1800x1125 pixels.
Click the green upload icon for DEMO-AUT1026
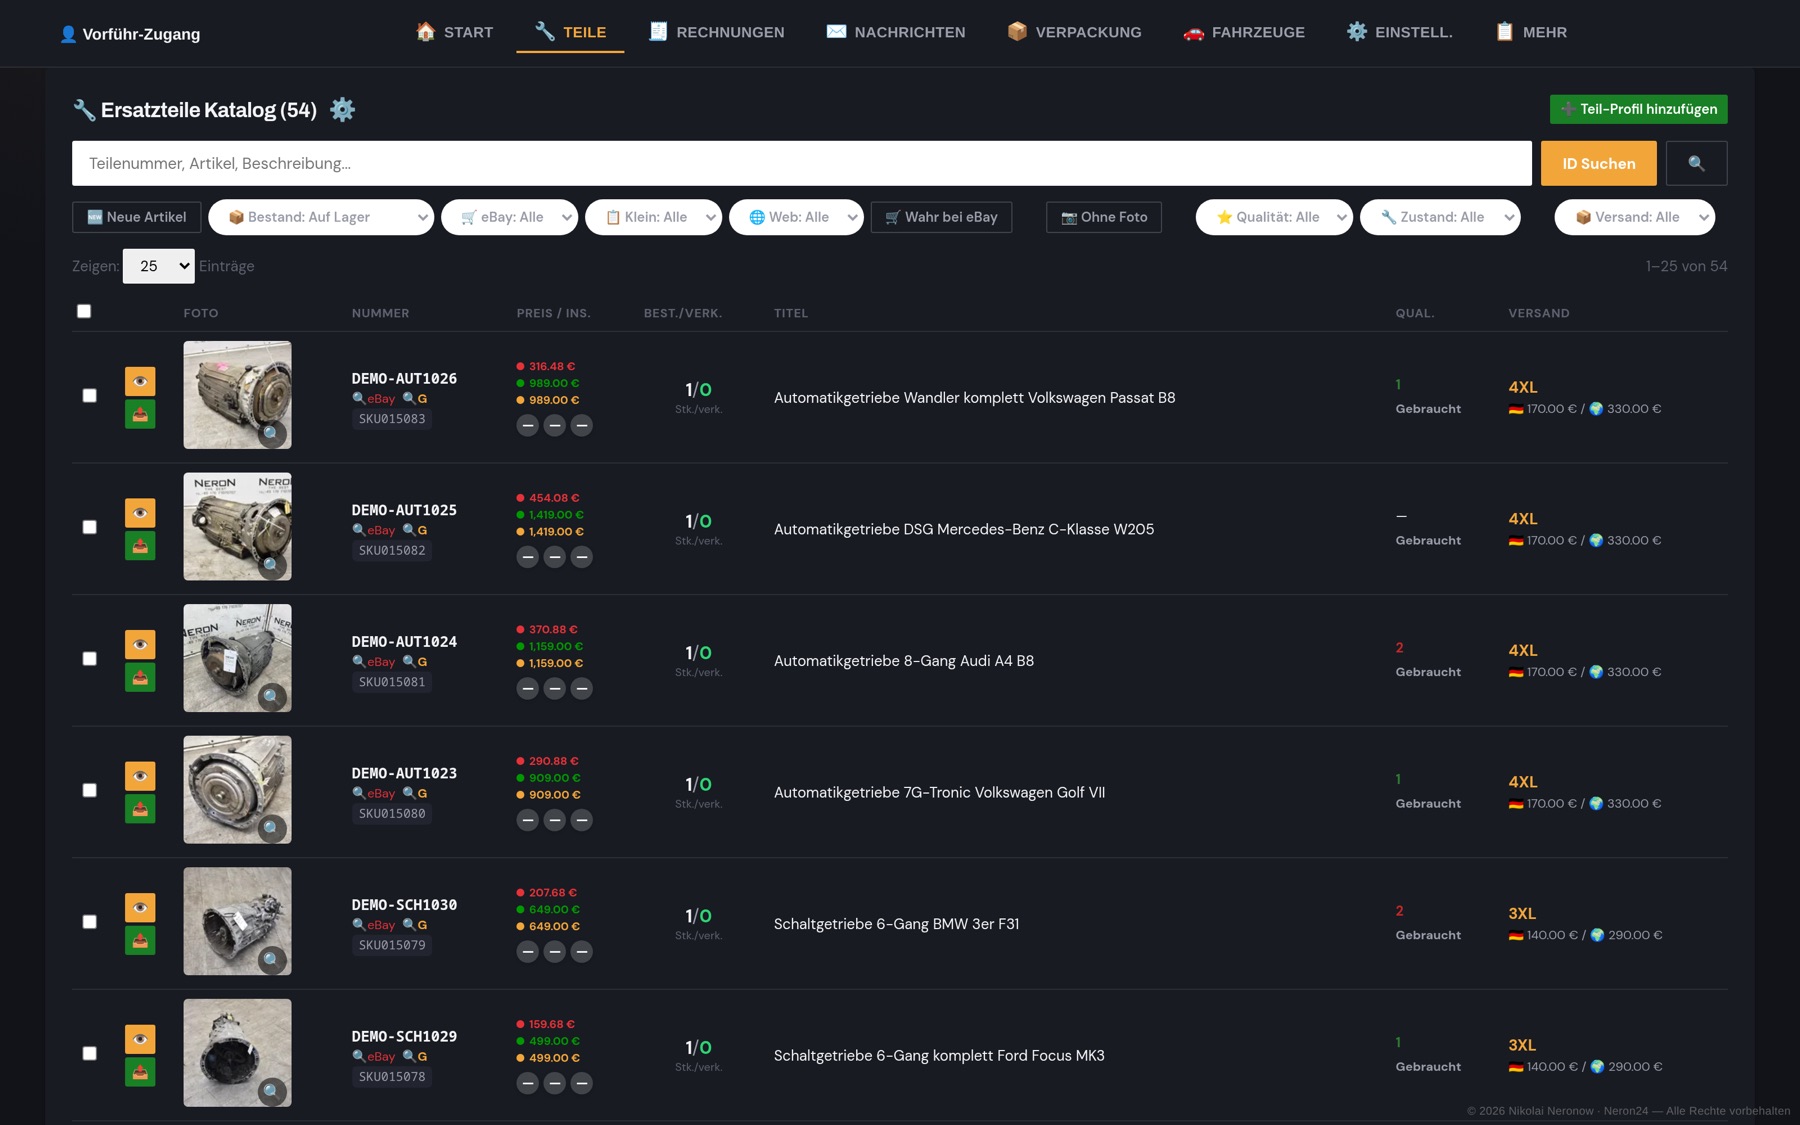tap(140, 414)
